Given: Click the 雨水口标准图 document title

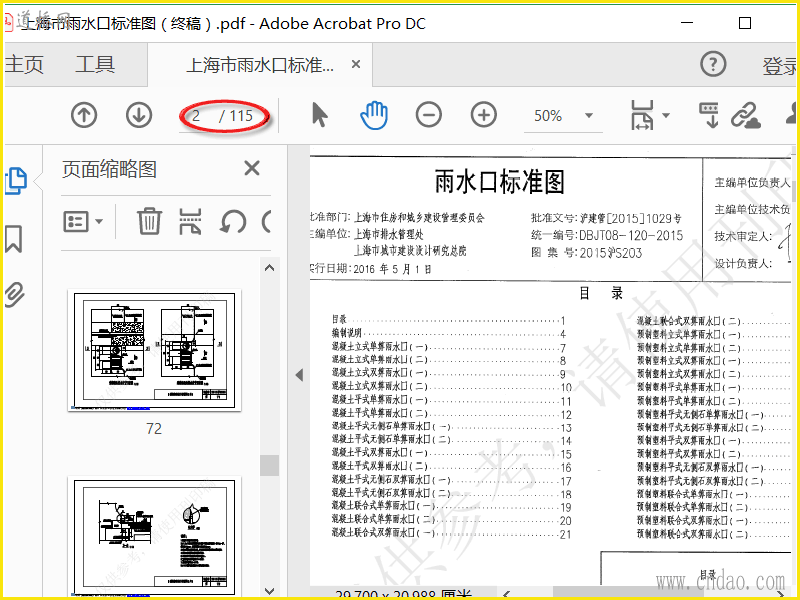Looking at the screenshot, I should click(x=499, y=182).
